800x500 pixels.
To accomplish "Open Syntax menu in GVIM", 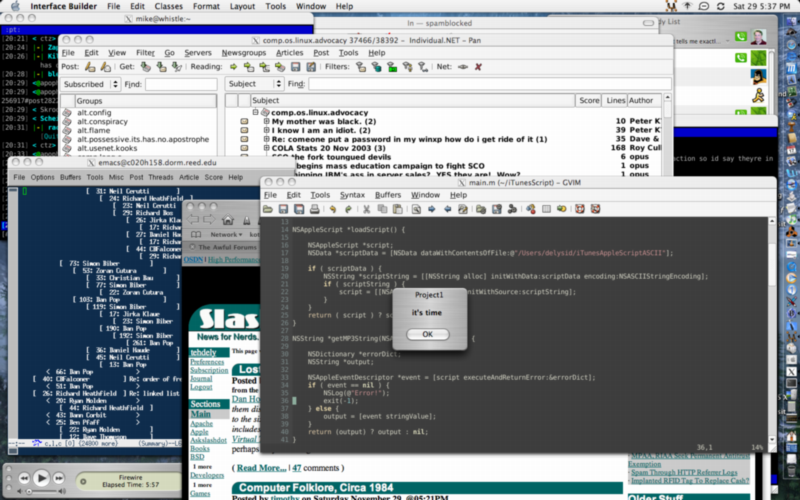I will tap(352, 195).
